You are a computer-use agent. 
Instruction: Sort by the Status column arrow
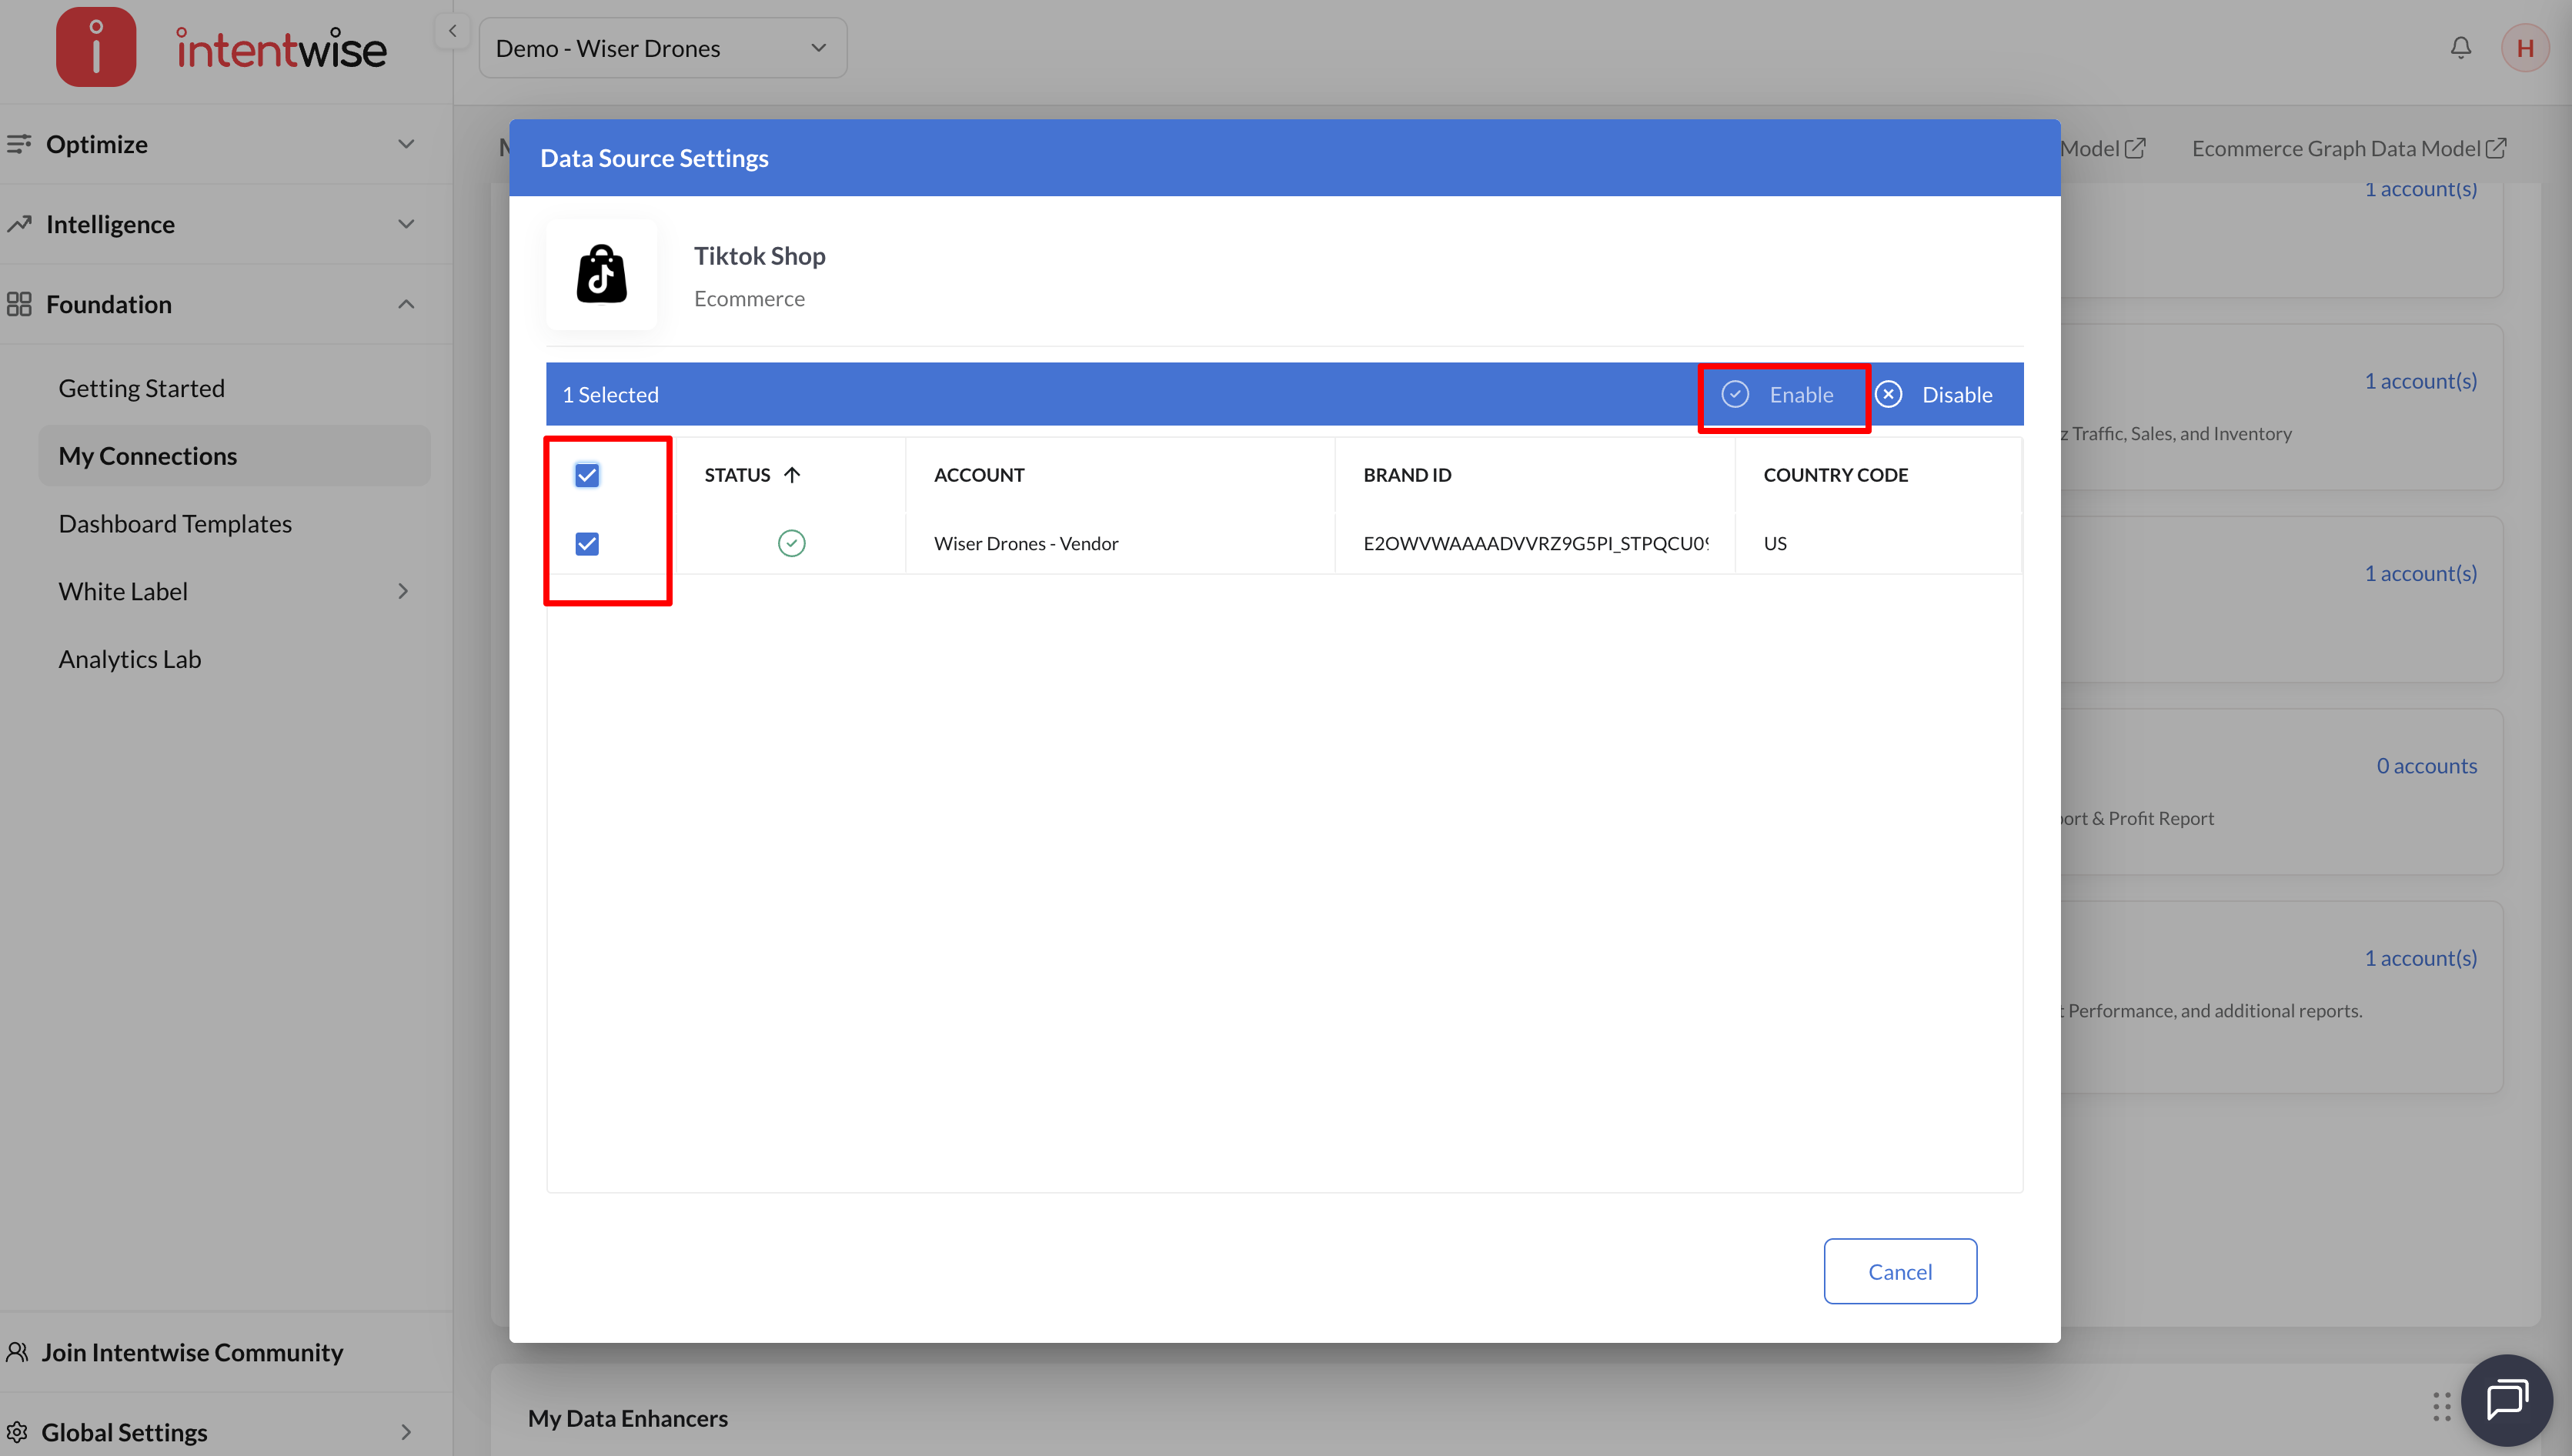[792, 475]
